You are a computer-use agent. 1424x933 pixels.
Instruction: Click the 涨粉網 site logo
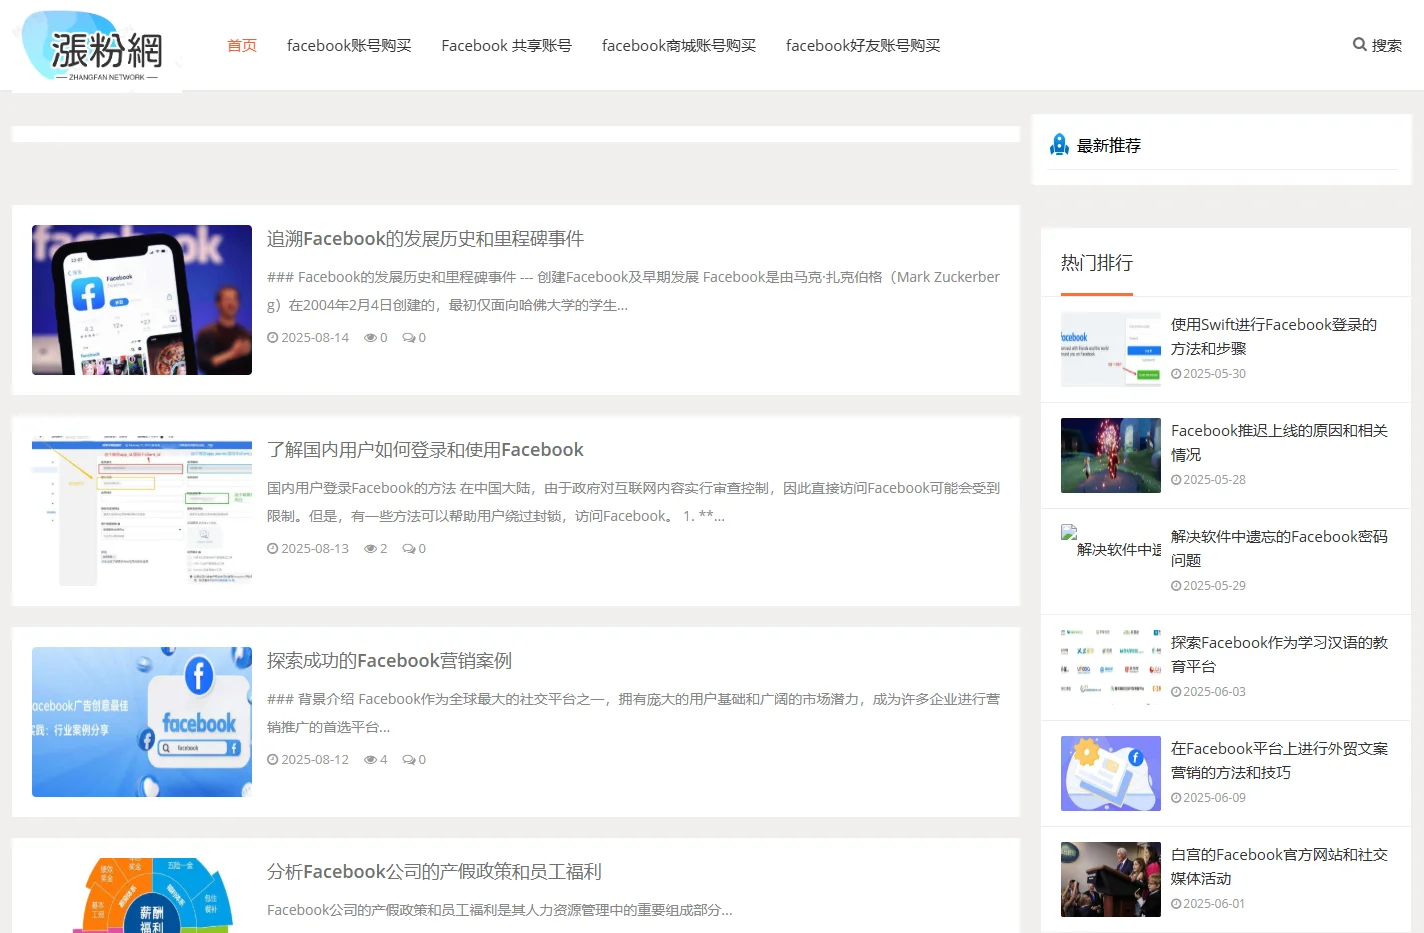coord(97,46)
